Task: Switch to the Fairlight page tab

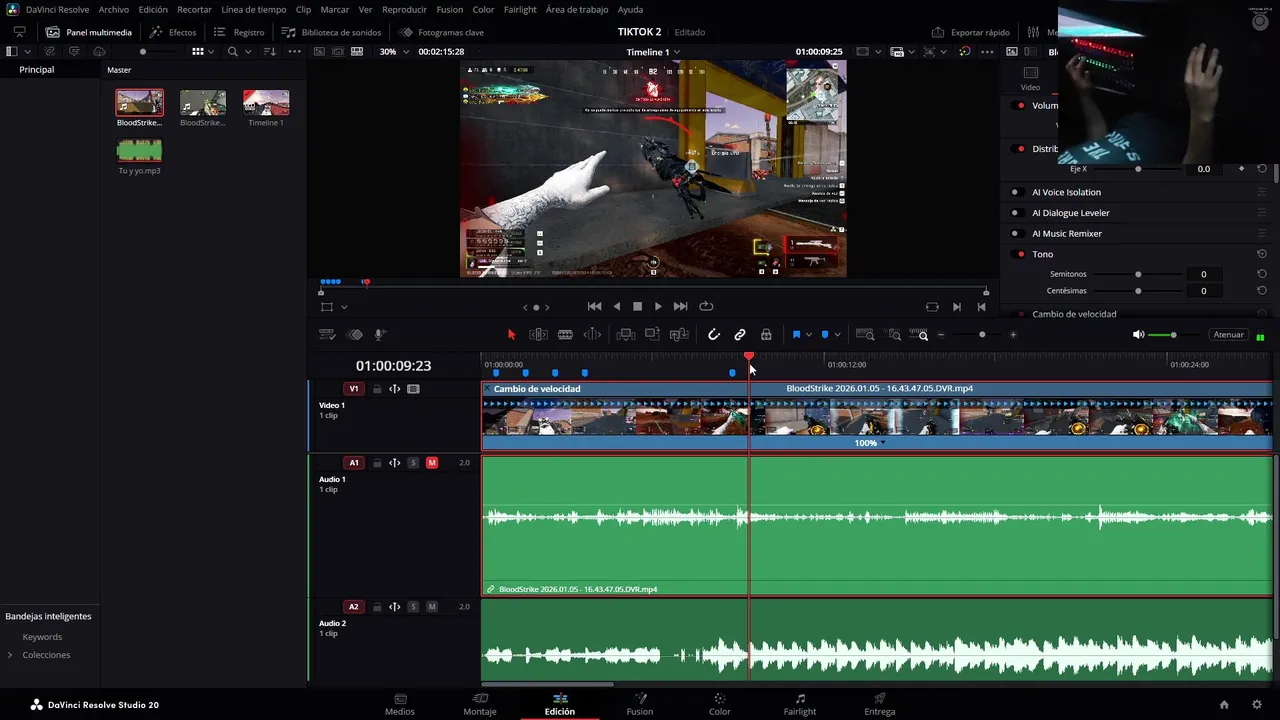Action: [800, 705]
